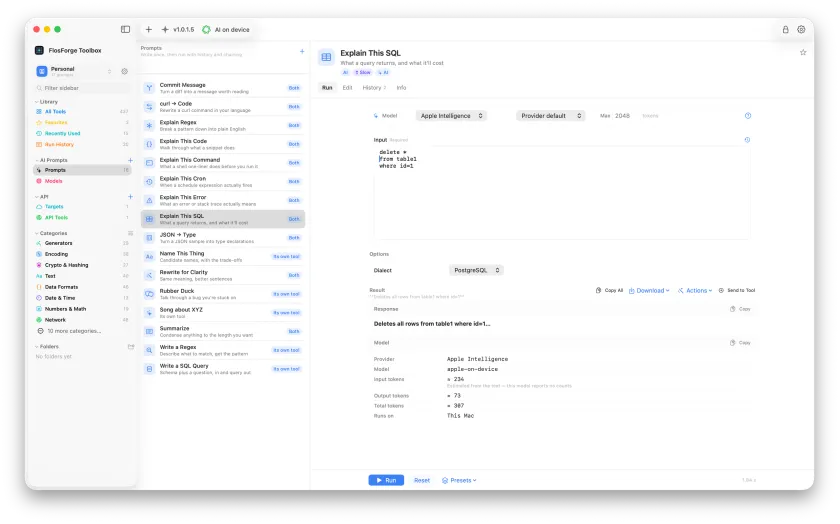This screenshot has height=524, width=840.
Task: Copy the Model section details
Action: 740,343
